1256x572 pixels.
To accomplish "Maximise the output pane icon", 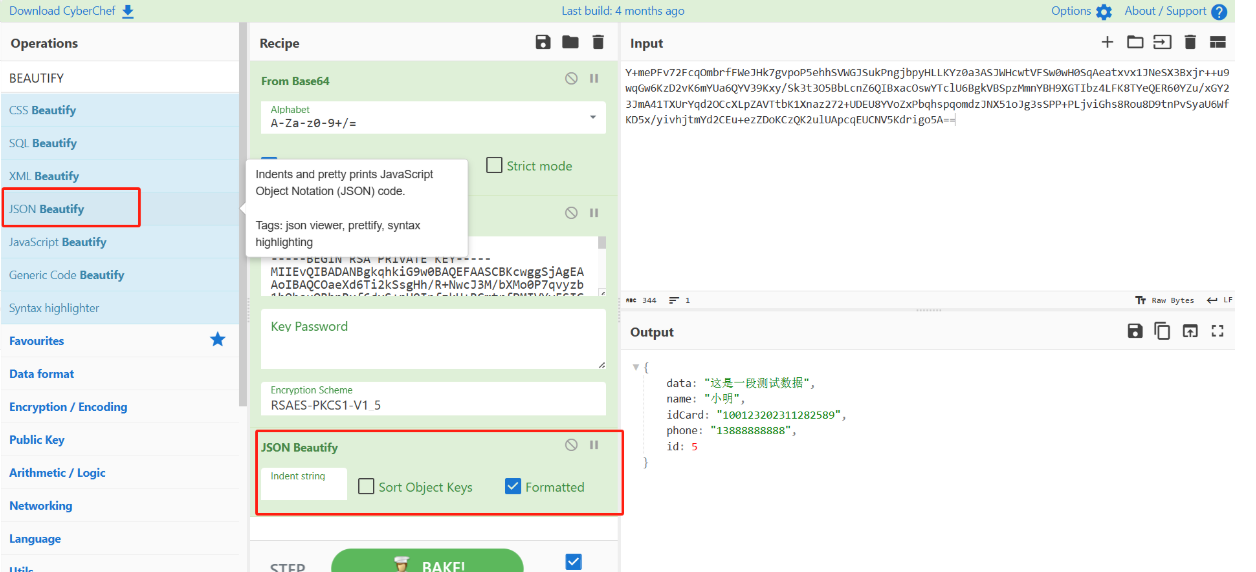I will (x=1218, y=331).
